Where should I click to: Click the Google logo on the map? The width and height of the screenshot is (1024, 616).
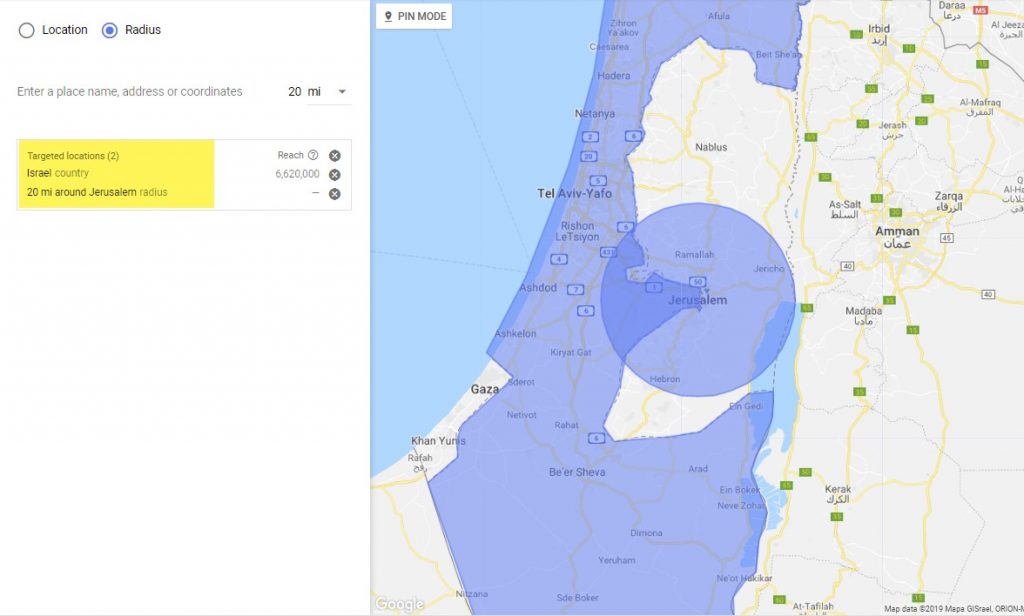coord(399,603)
